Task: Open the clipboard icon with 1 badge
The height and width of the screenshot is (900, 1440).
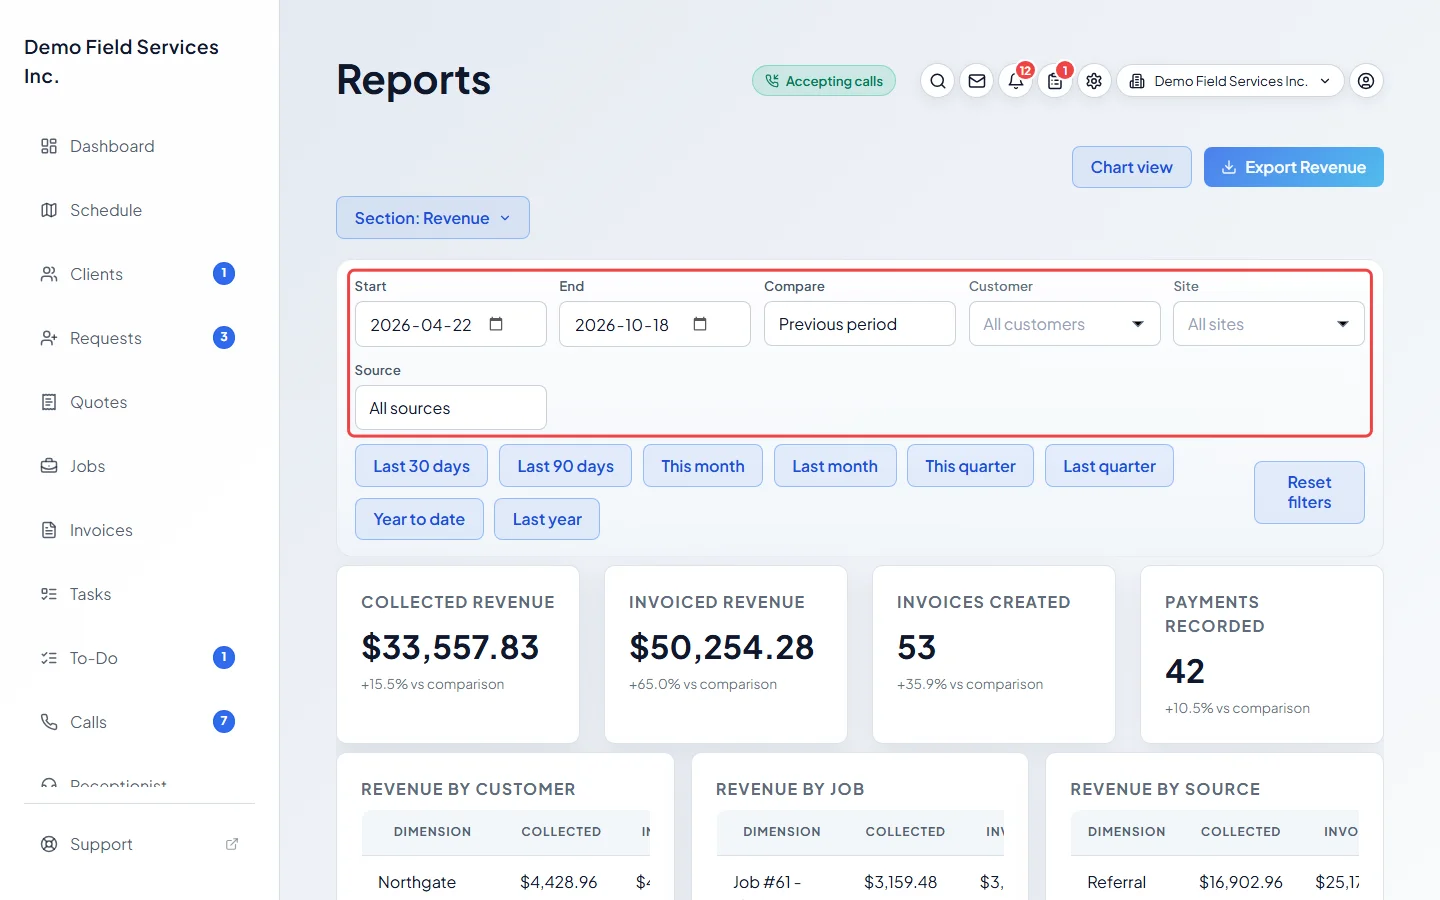Action: tap(1055, 81)
